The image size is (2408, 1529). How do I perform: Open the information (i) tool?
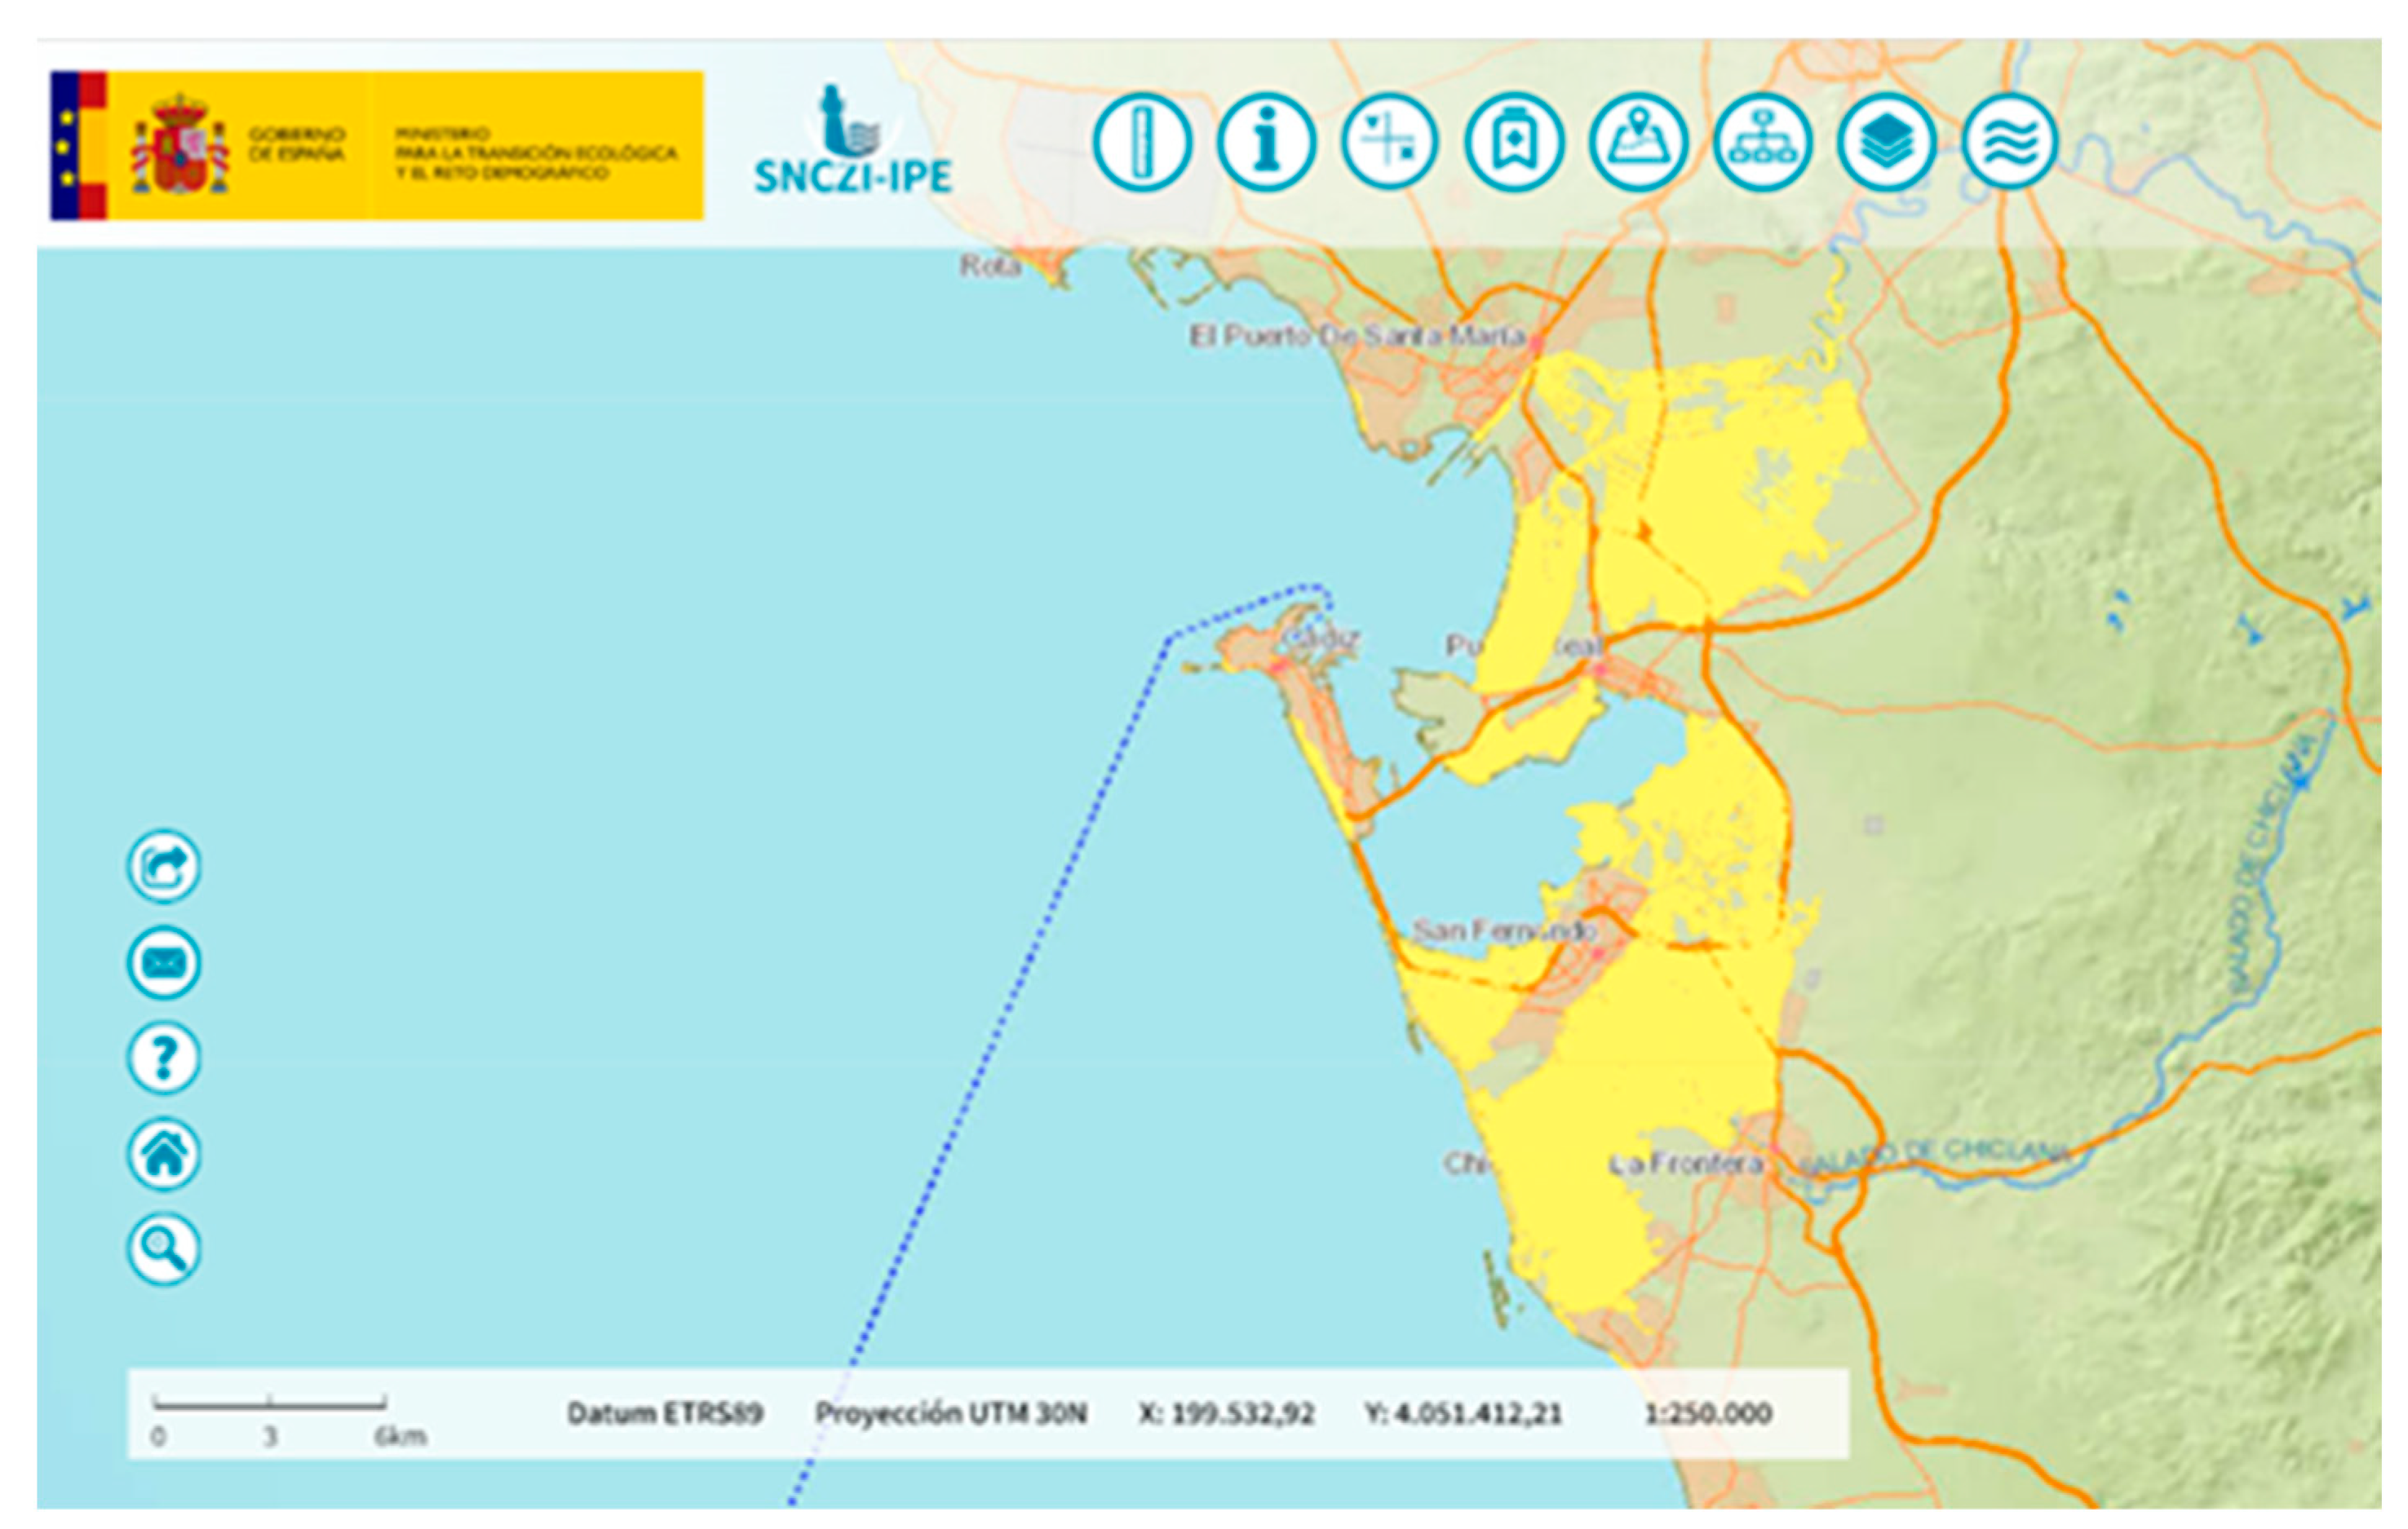pyautogui.click(x=1265, y=142)
